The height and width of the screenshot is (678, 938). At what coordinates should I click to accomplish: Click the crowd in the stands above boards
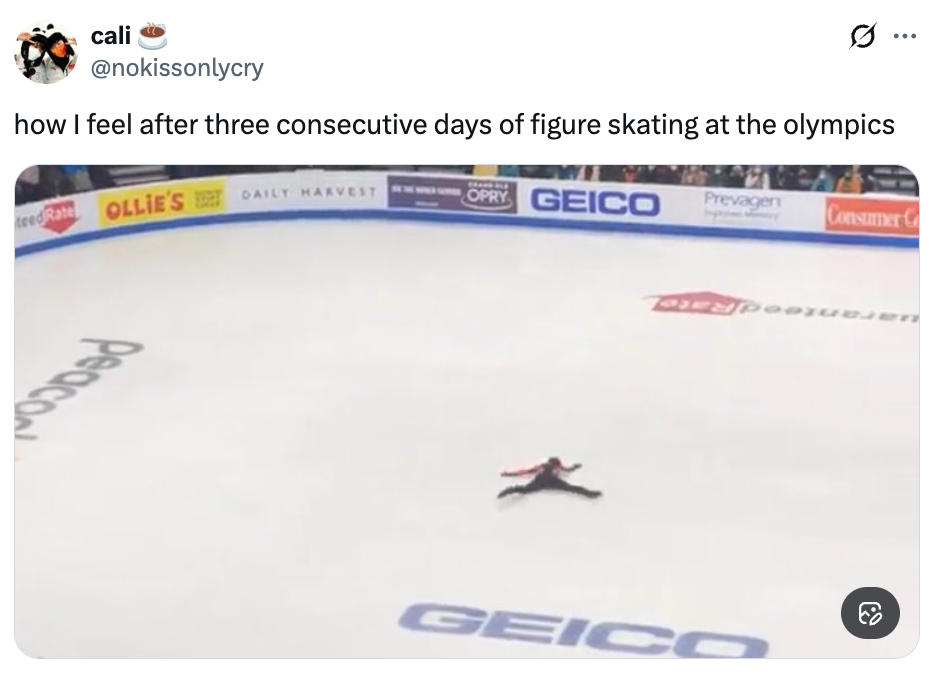click(700, 175)
